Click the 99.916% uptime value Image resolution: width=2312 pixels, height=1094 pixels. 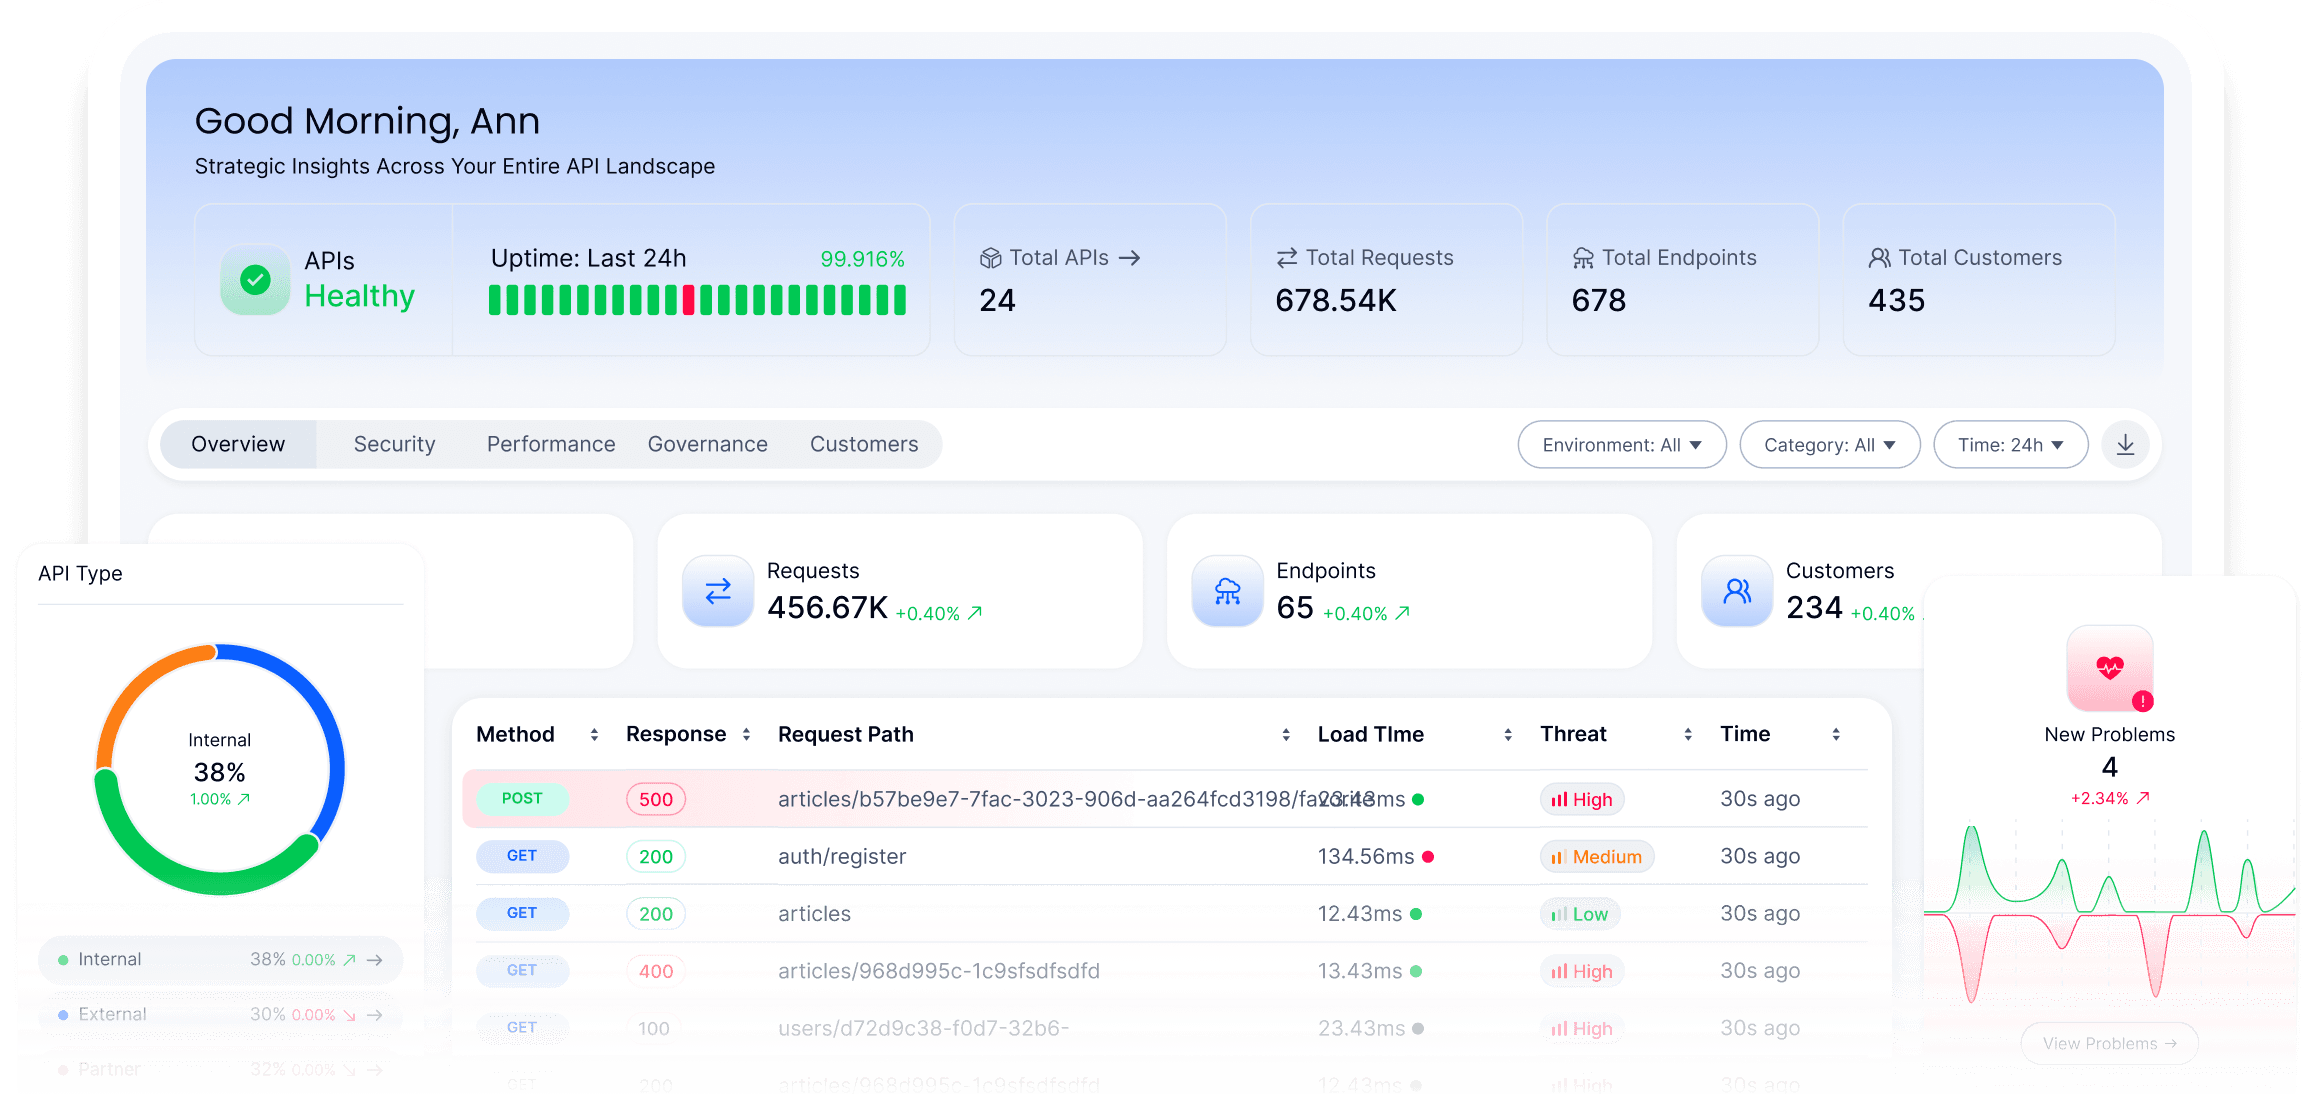coord(862,259)
